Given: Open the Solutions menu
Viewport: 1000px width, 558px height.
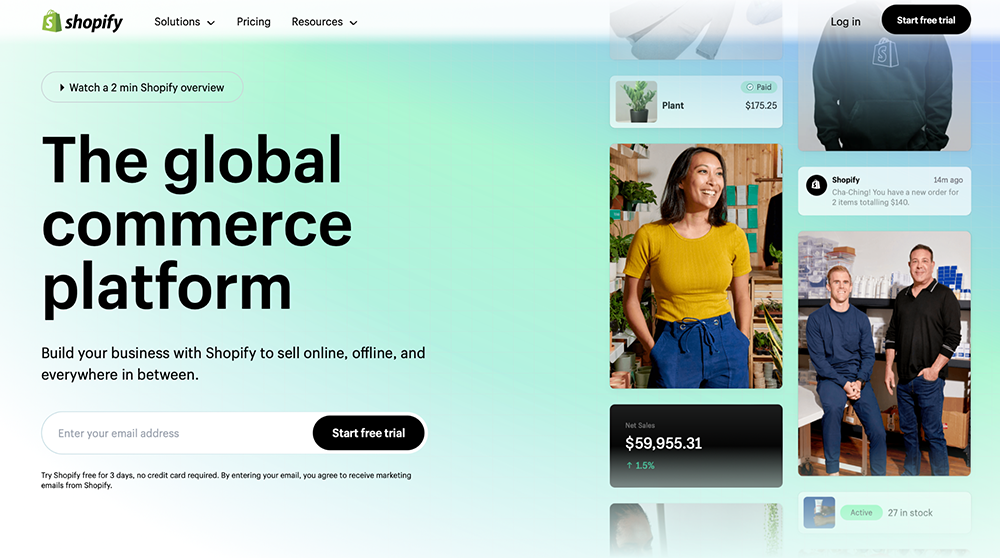Looking at the screenshot, I should tap(184, 22).
